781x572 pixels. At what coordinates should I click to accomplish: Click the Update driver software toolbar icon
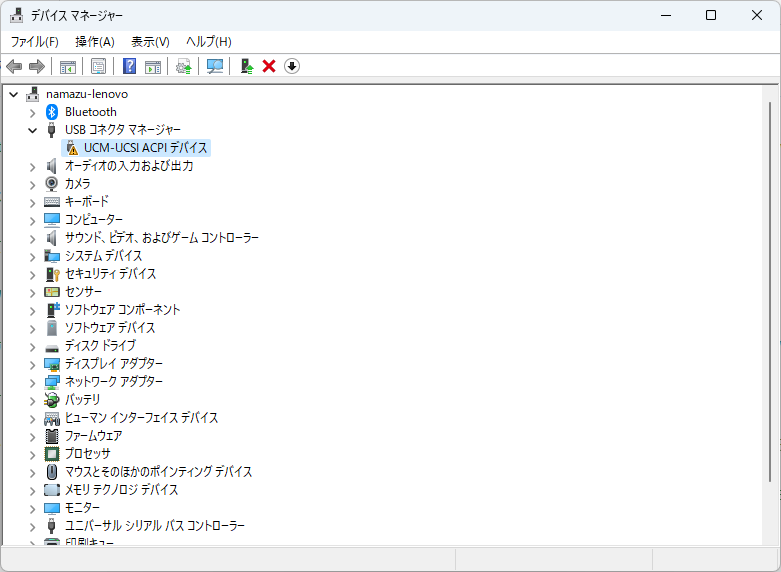pyautogui.click(x=183, y=66)
